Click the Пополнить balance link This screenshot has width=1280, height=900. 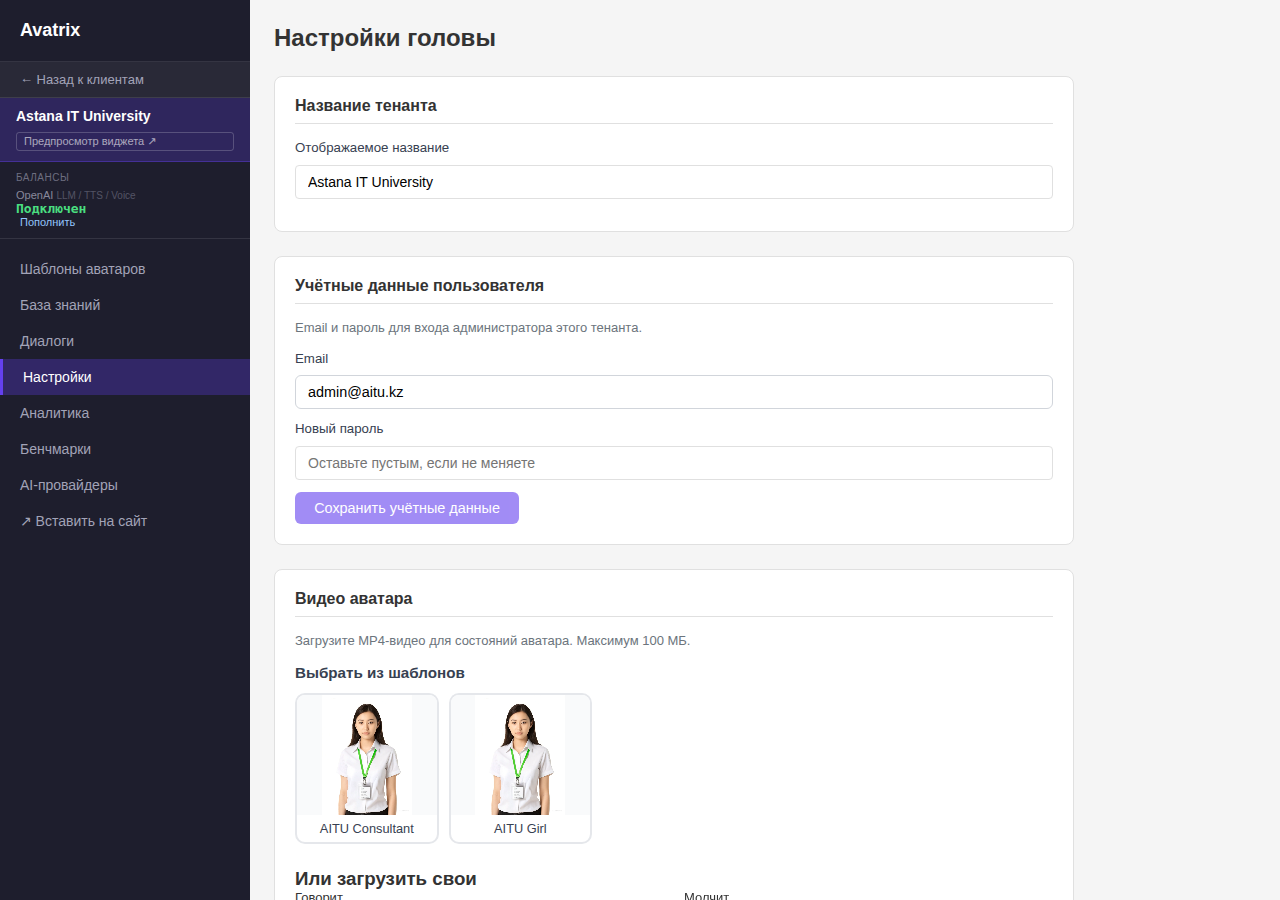(x=47, y=222)
